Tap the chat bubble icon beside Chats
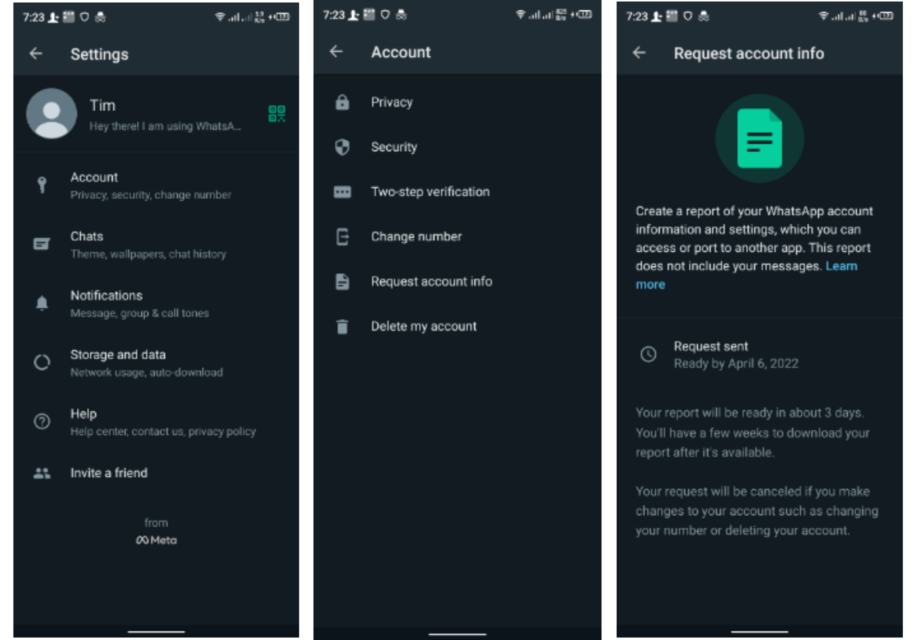The width and height of the screenshot is (915, 640). click(41, 244)
